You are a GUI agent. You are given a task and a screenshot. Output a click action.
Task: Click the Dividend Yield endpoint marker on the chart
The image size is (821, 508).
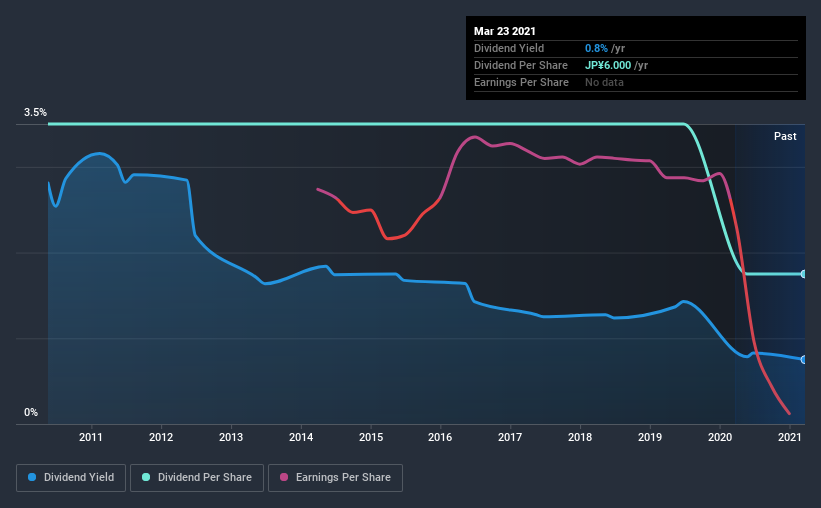point(804,360)
